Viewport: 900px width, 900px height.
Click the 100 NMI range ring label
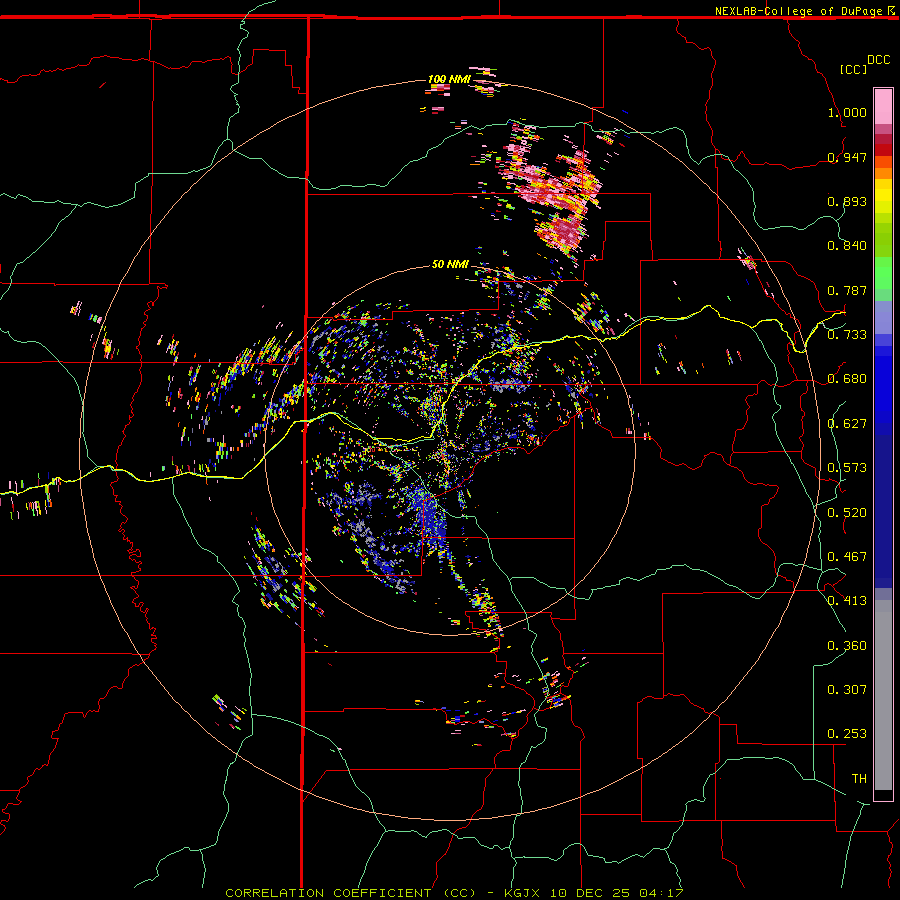449,79
